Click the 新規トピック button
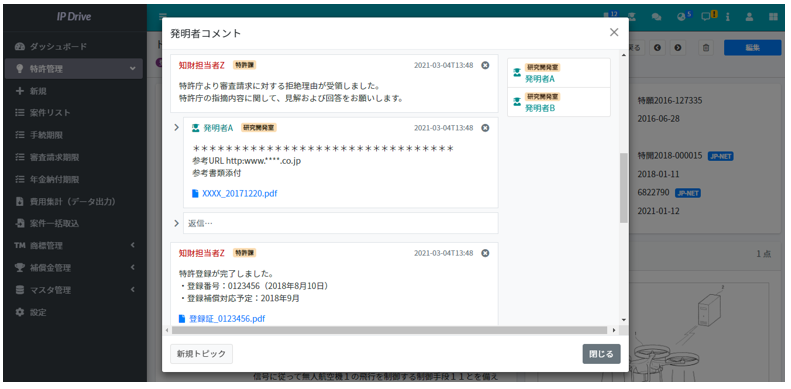Screen dimensions: 791x389 201,354
